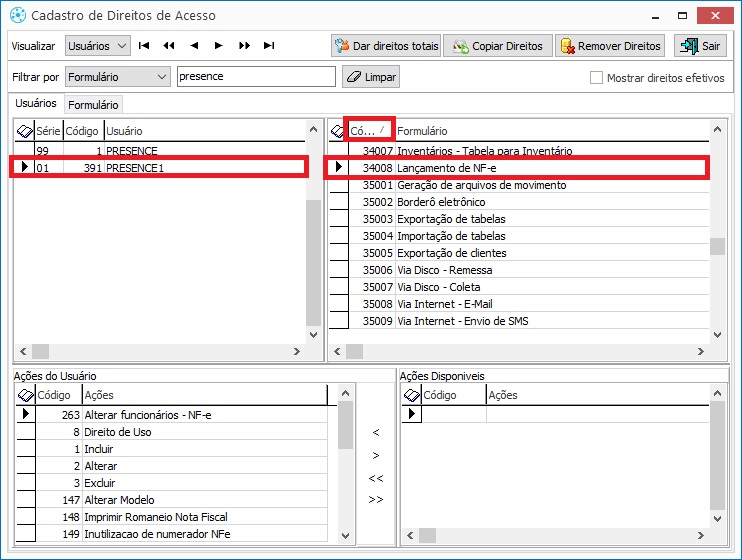Viewport: 742px width, 560px height.
Task: Click Sair to exit the window
Action: (x=700, y=46)
